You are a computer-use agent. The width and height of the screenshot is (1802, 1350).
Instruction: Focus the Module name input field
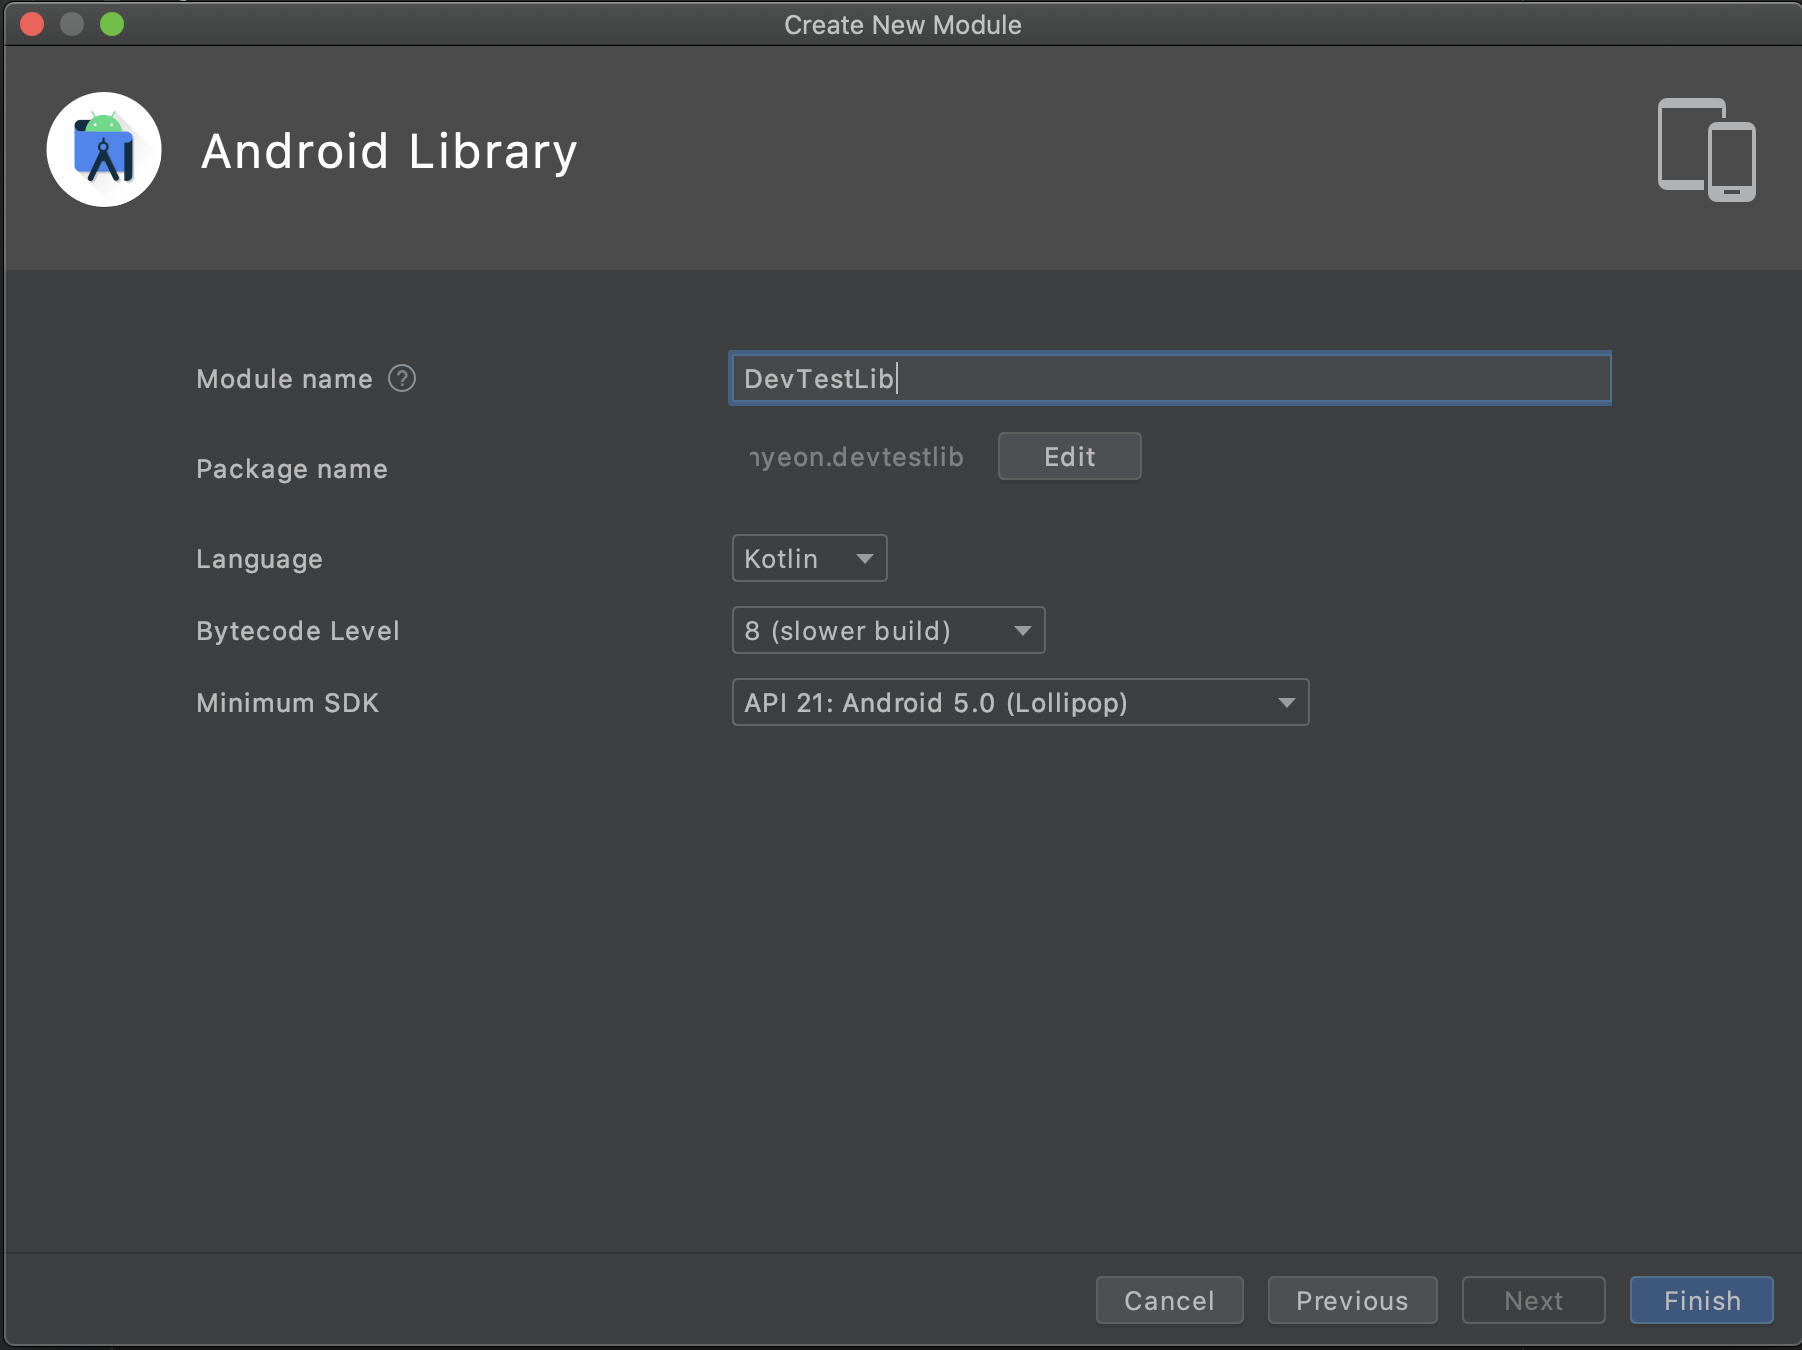pos(1170,378)
